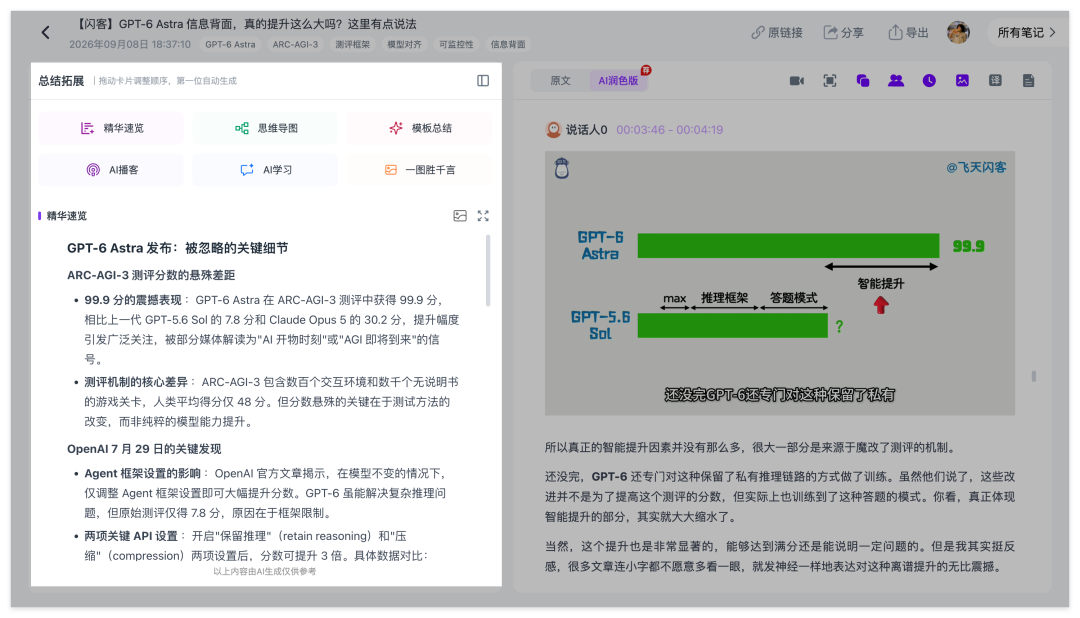Viewport: 1080px width, 618px height.
Task: Open the 思维导图 card
Action: (x=265, y=128)
